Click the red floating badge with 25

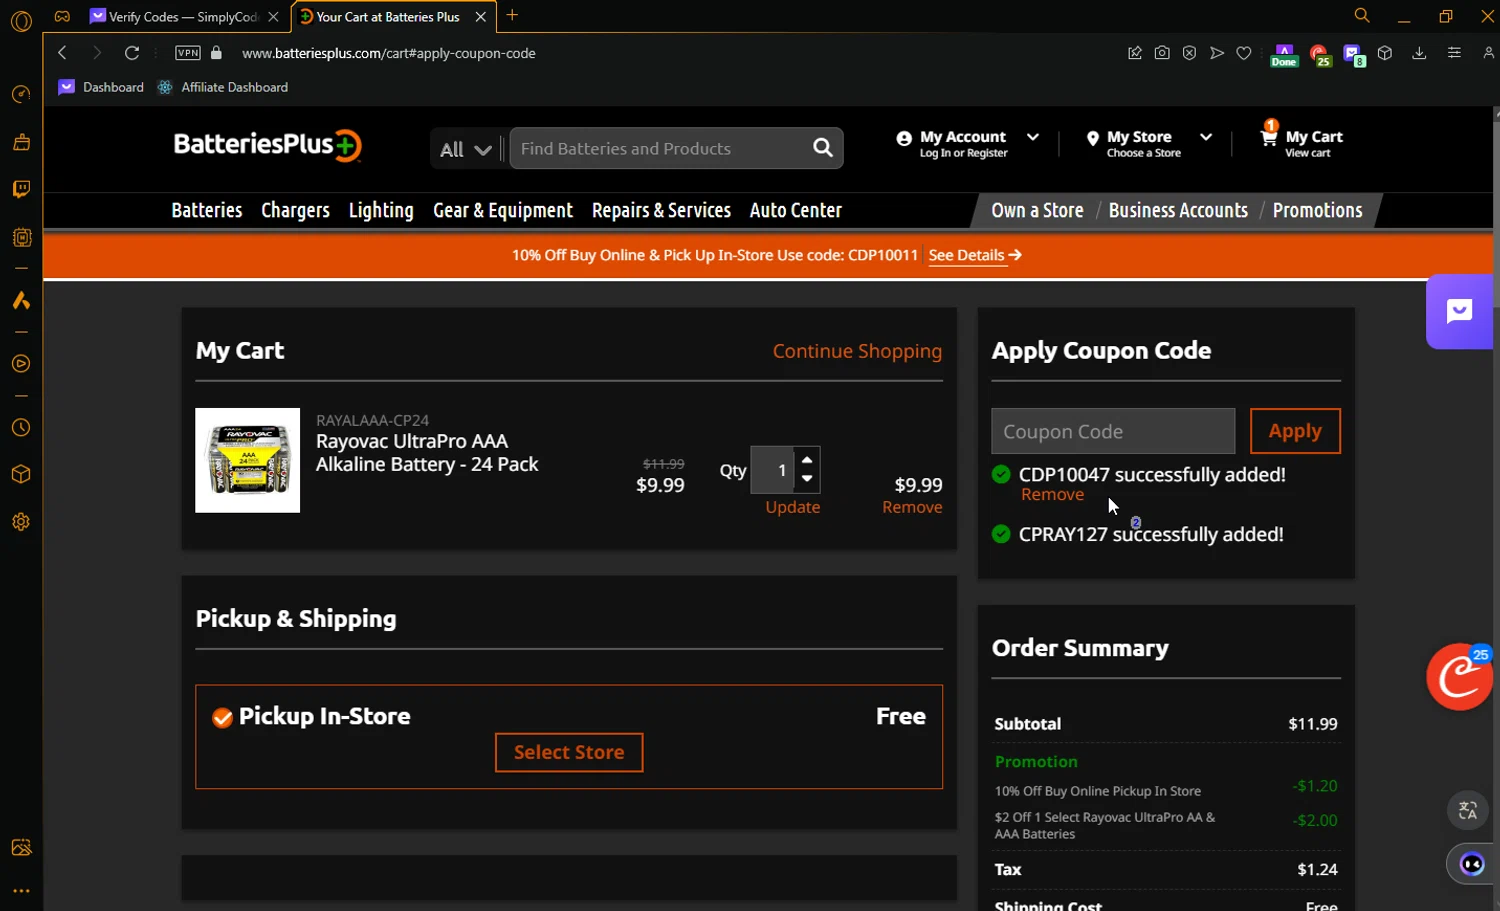[x=1460, y=677]
